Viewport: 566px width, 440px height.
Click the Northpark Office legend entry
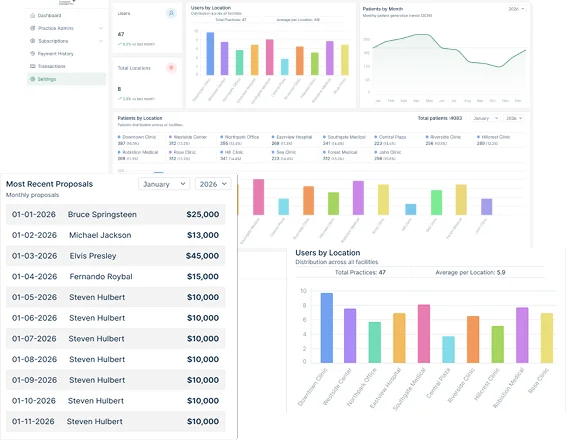240,140
